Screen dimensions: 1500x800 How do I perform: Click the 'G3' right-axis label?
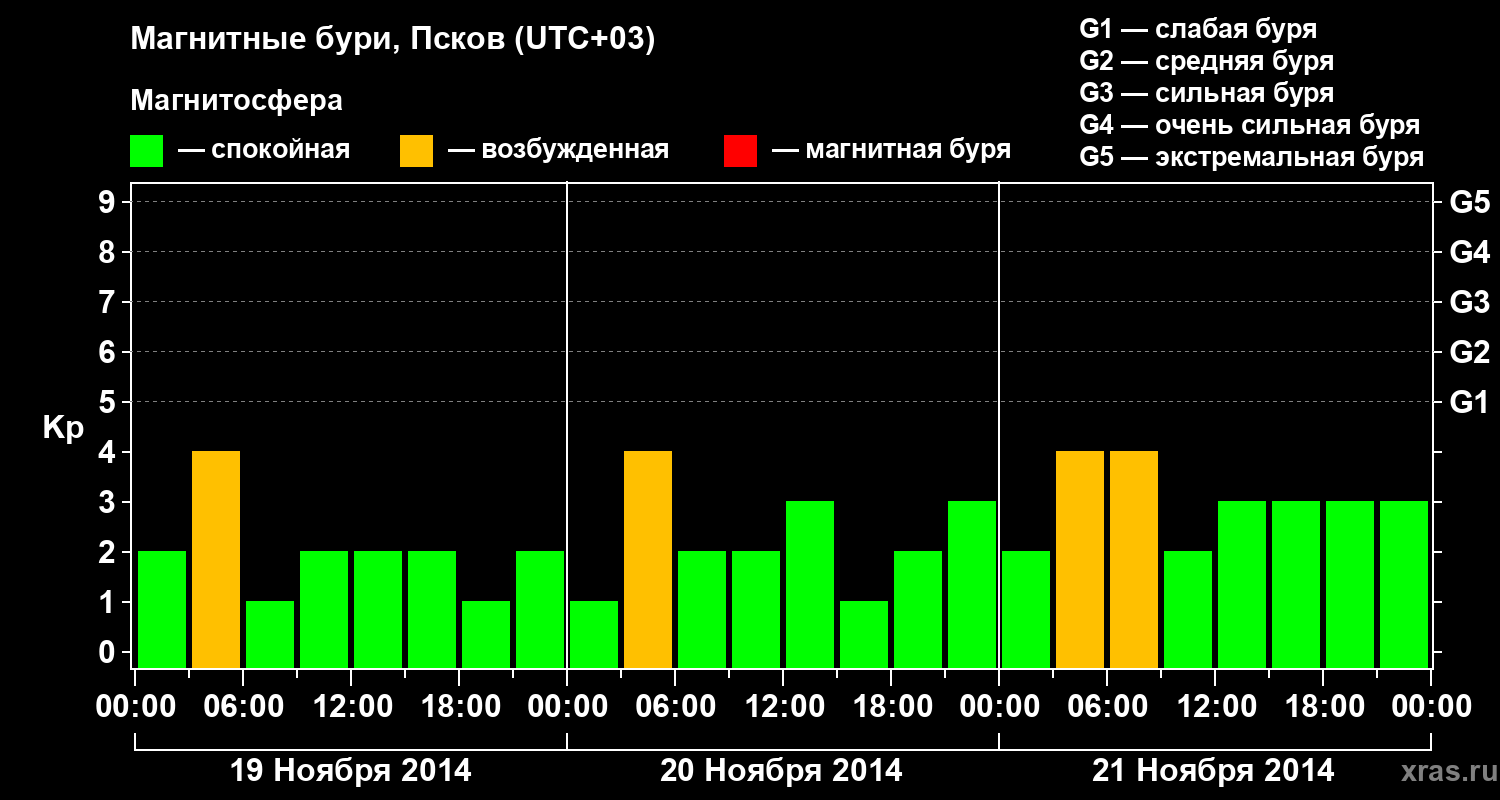tap(1469, 302)
